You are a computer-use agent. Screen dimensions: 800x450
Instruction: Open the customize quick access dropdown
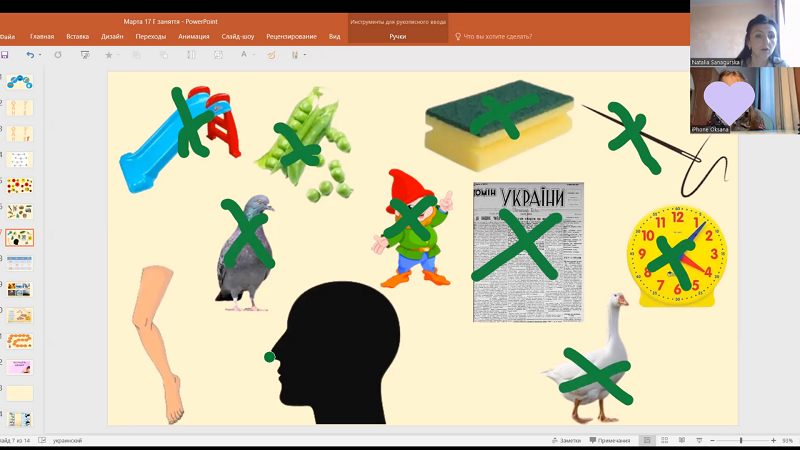305,55
